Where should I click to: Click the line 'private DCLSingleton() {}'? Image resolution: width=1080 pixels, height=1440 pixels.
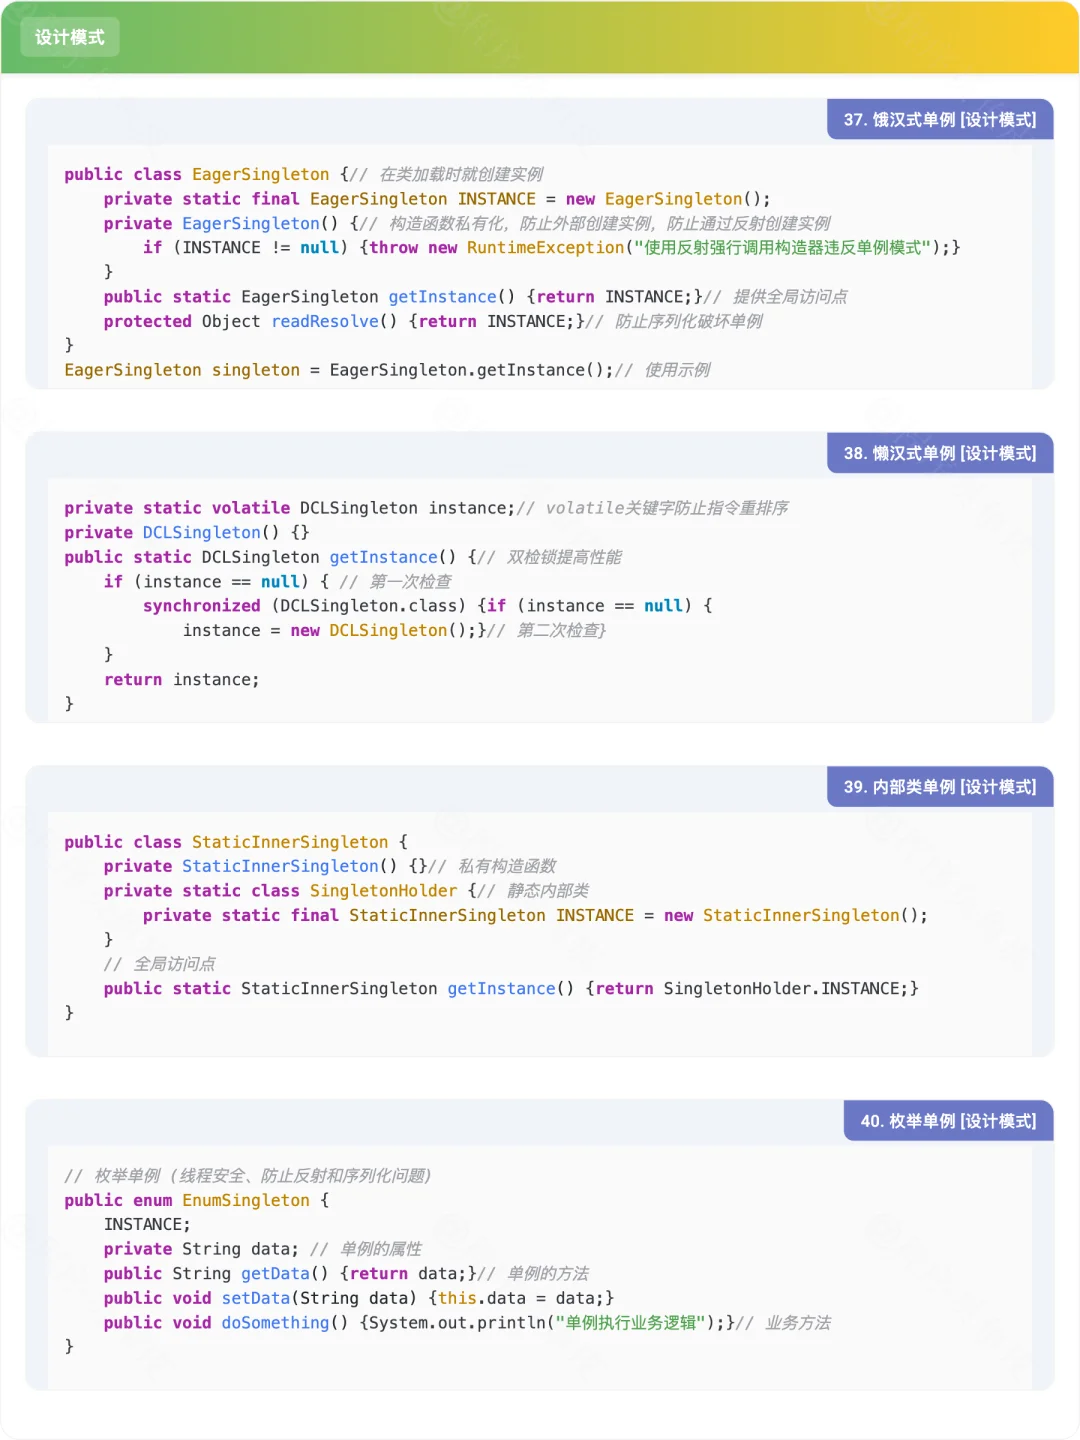(x=187, y=532)
